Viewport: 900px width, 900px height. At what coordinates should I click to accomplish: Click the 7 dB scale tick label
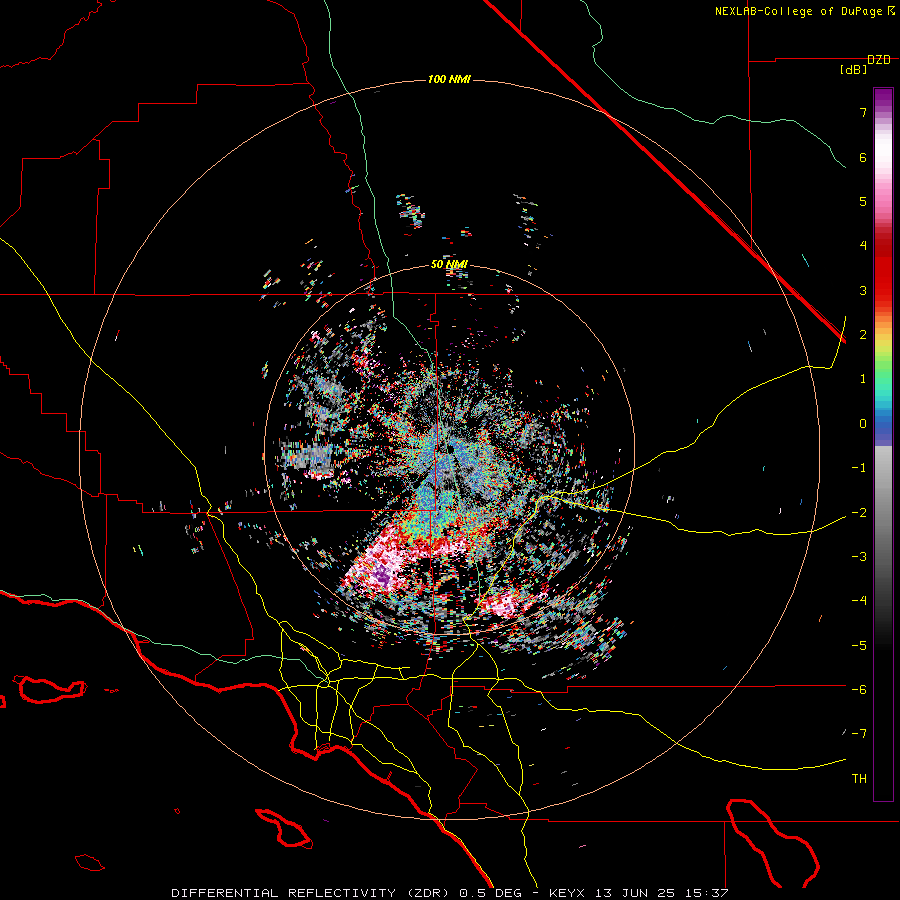863,112
